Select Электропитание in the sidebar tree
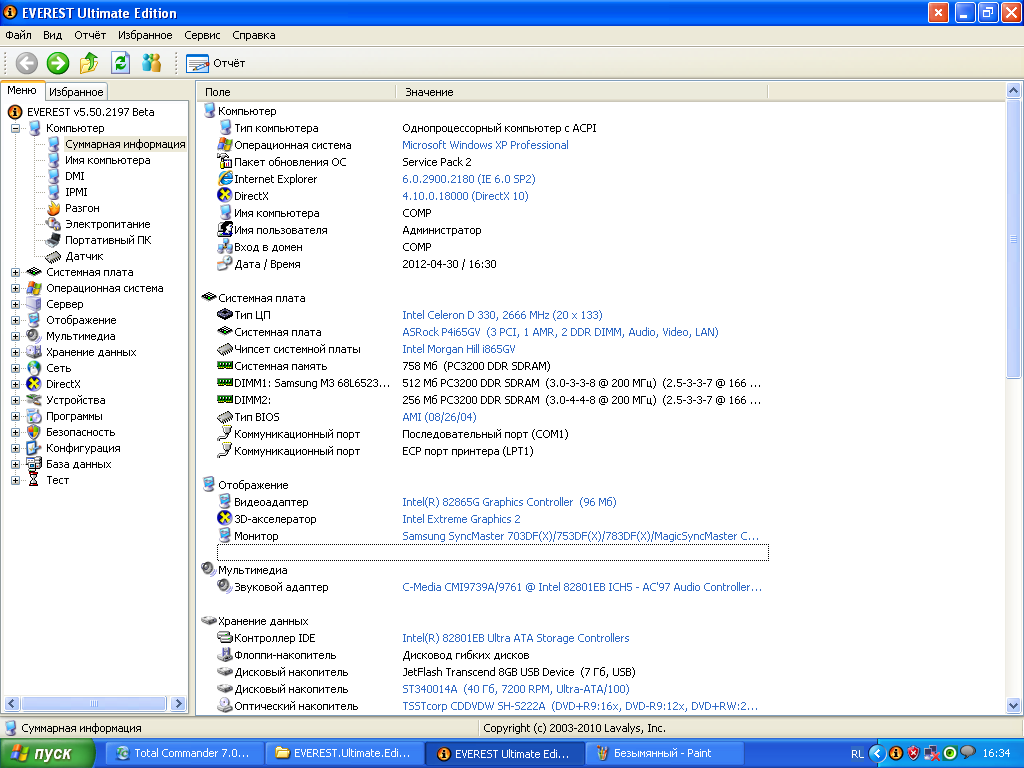The image size is (1024, 768). tap(107, 224)
